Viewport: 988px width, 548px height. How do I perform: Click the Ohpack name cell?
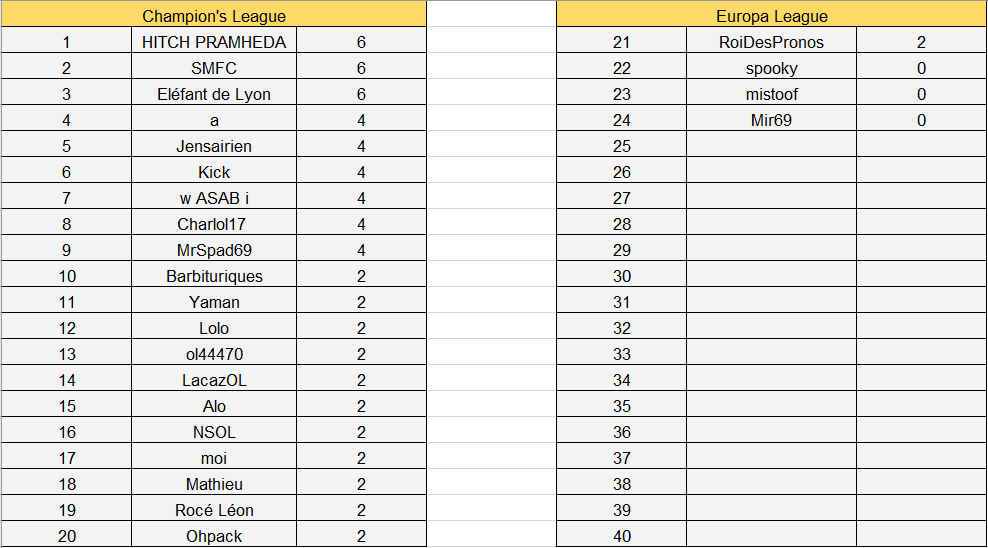(x=214, y=536)
